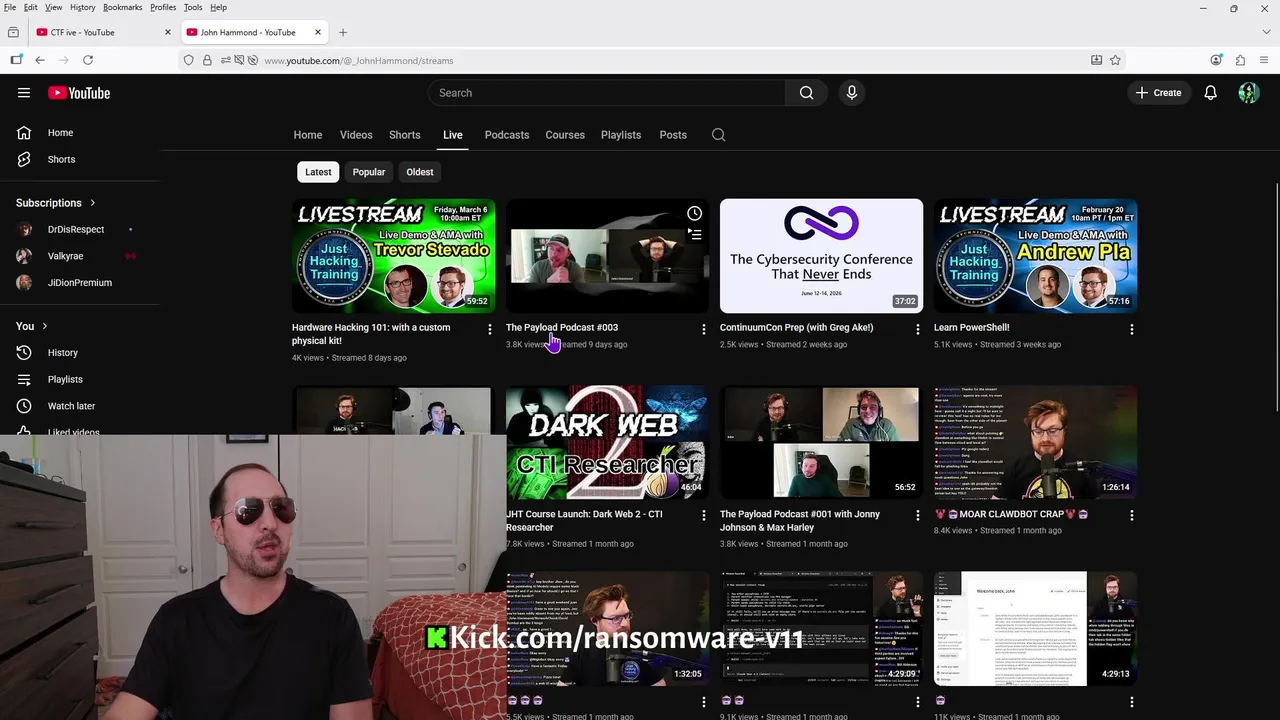1280x720 pixels.
Task: Switch to channel Playlists tab
Action: (x=621, y=135)
